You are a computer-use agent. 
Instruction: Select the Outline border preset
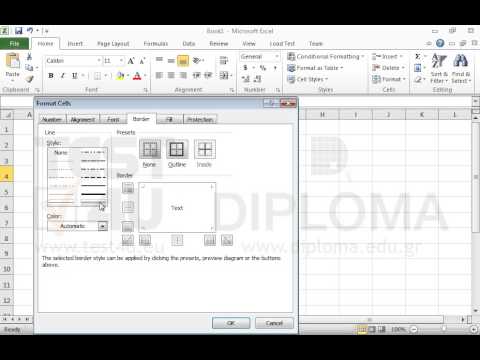(177, 149)
